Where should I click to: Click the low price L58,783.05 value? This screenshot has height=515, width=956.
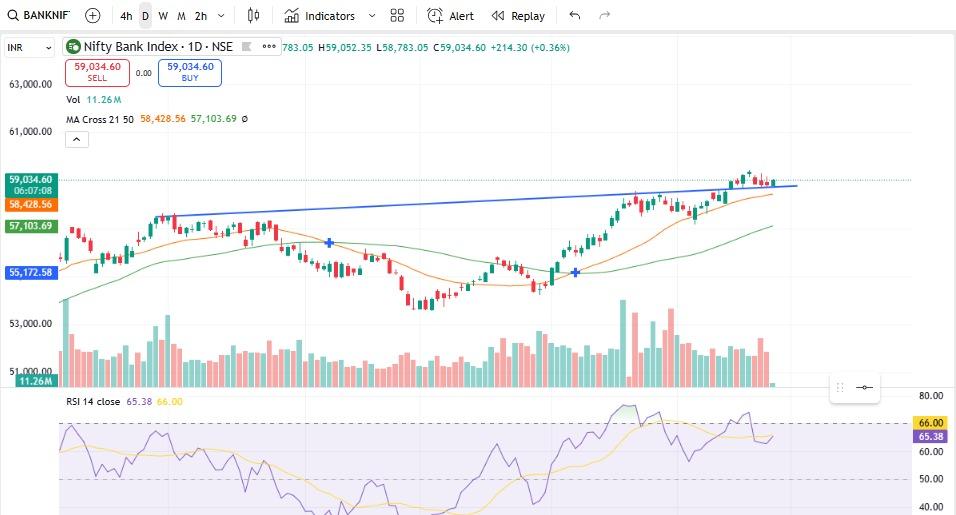[402, 48]
